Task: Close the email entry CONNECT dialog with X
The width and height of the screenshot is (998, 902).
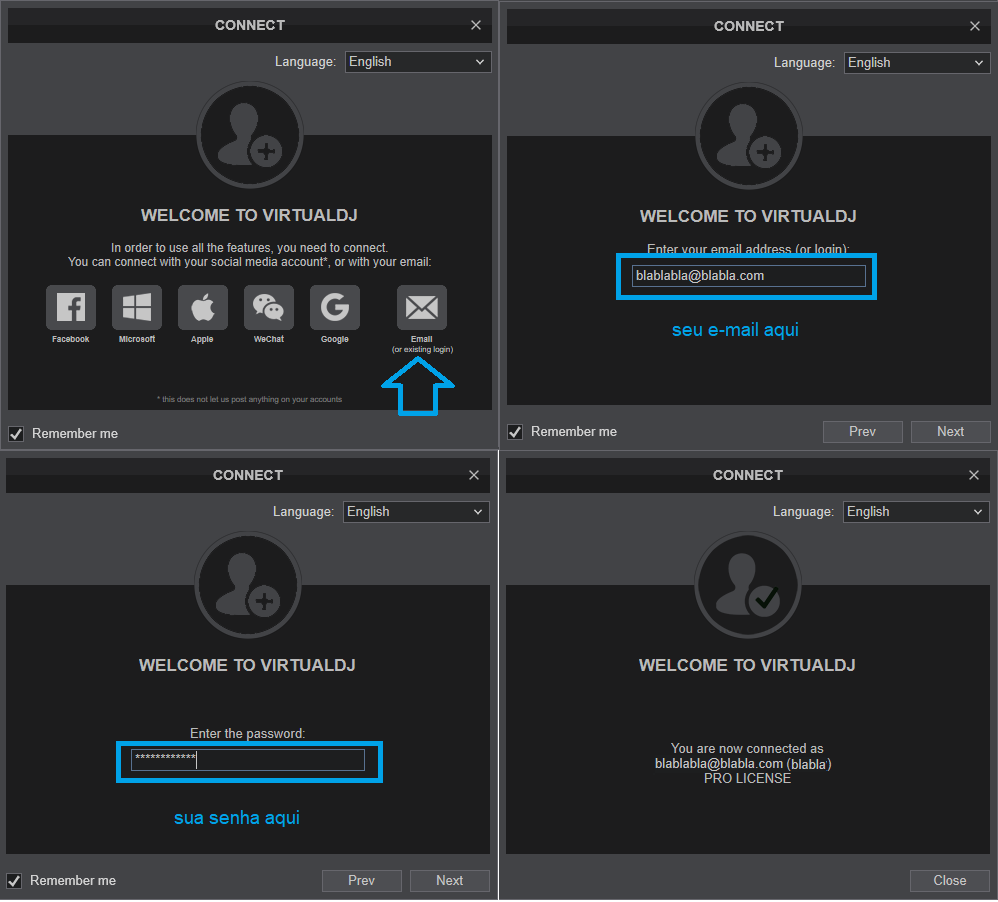Action: (974, 26)
